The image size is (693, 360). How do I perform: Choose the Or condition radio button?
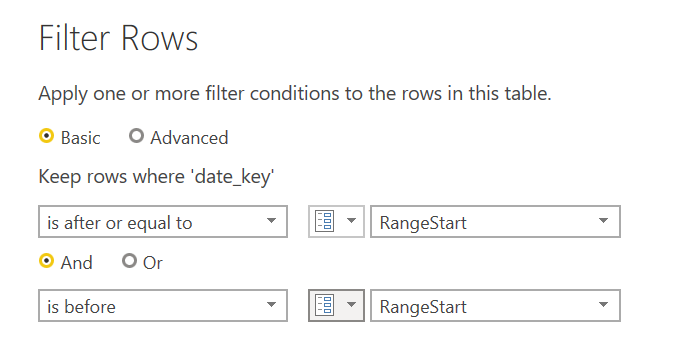pyautogui.click(x=129, y=261)
